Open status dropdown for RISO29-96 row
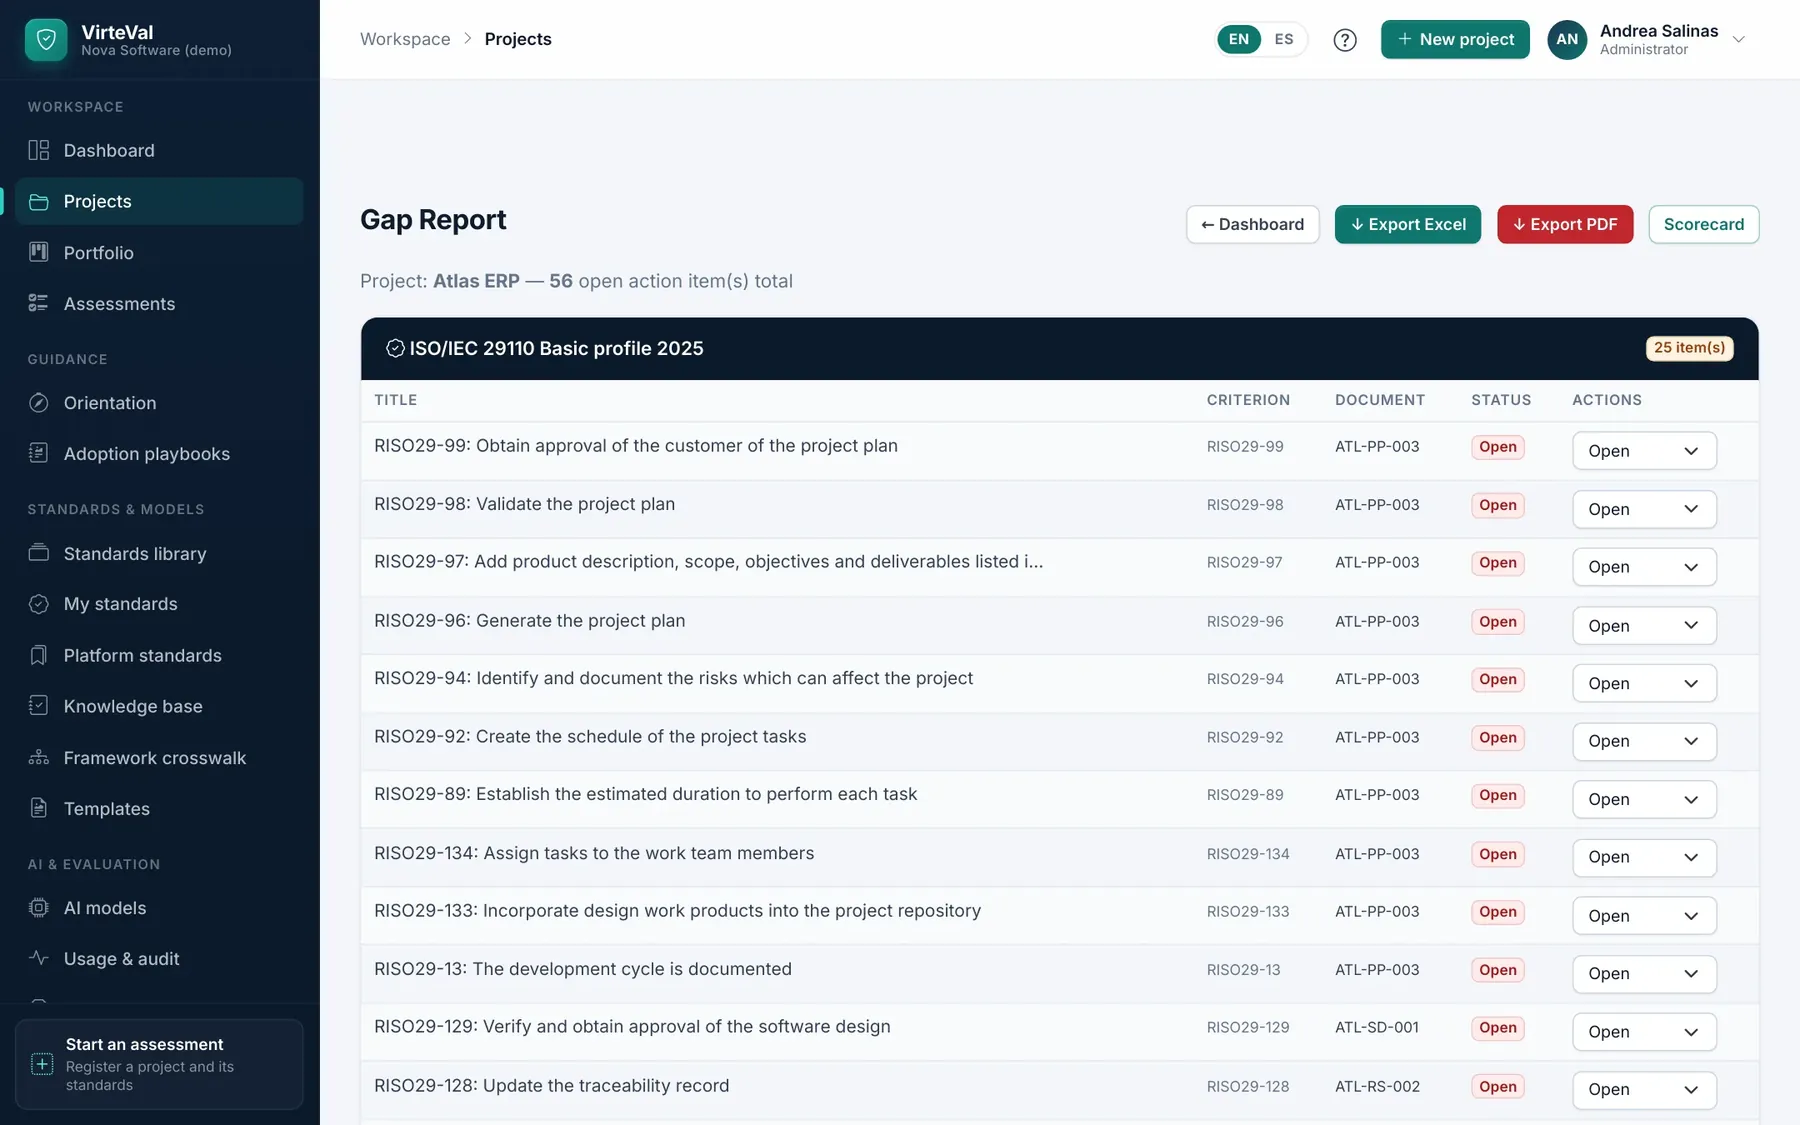This screenshot has width=1800, height=1125. click(1644, 626)
